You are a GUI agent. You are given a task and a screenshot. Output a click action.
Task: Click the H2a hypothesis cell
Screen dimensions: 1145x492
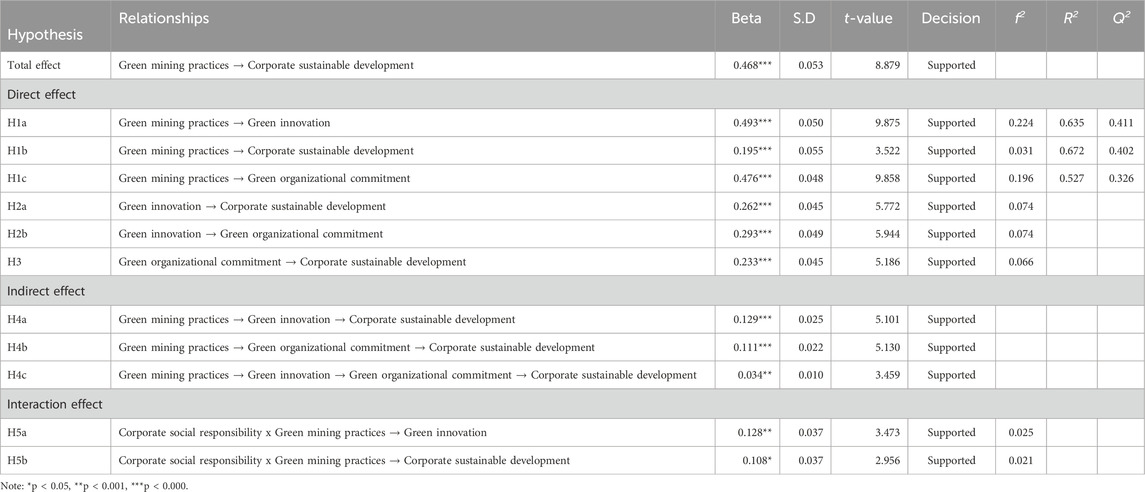(x=17, y=207)
